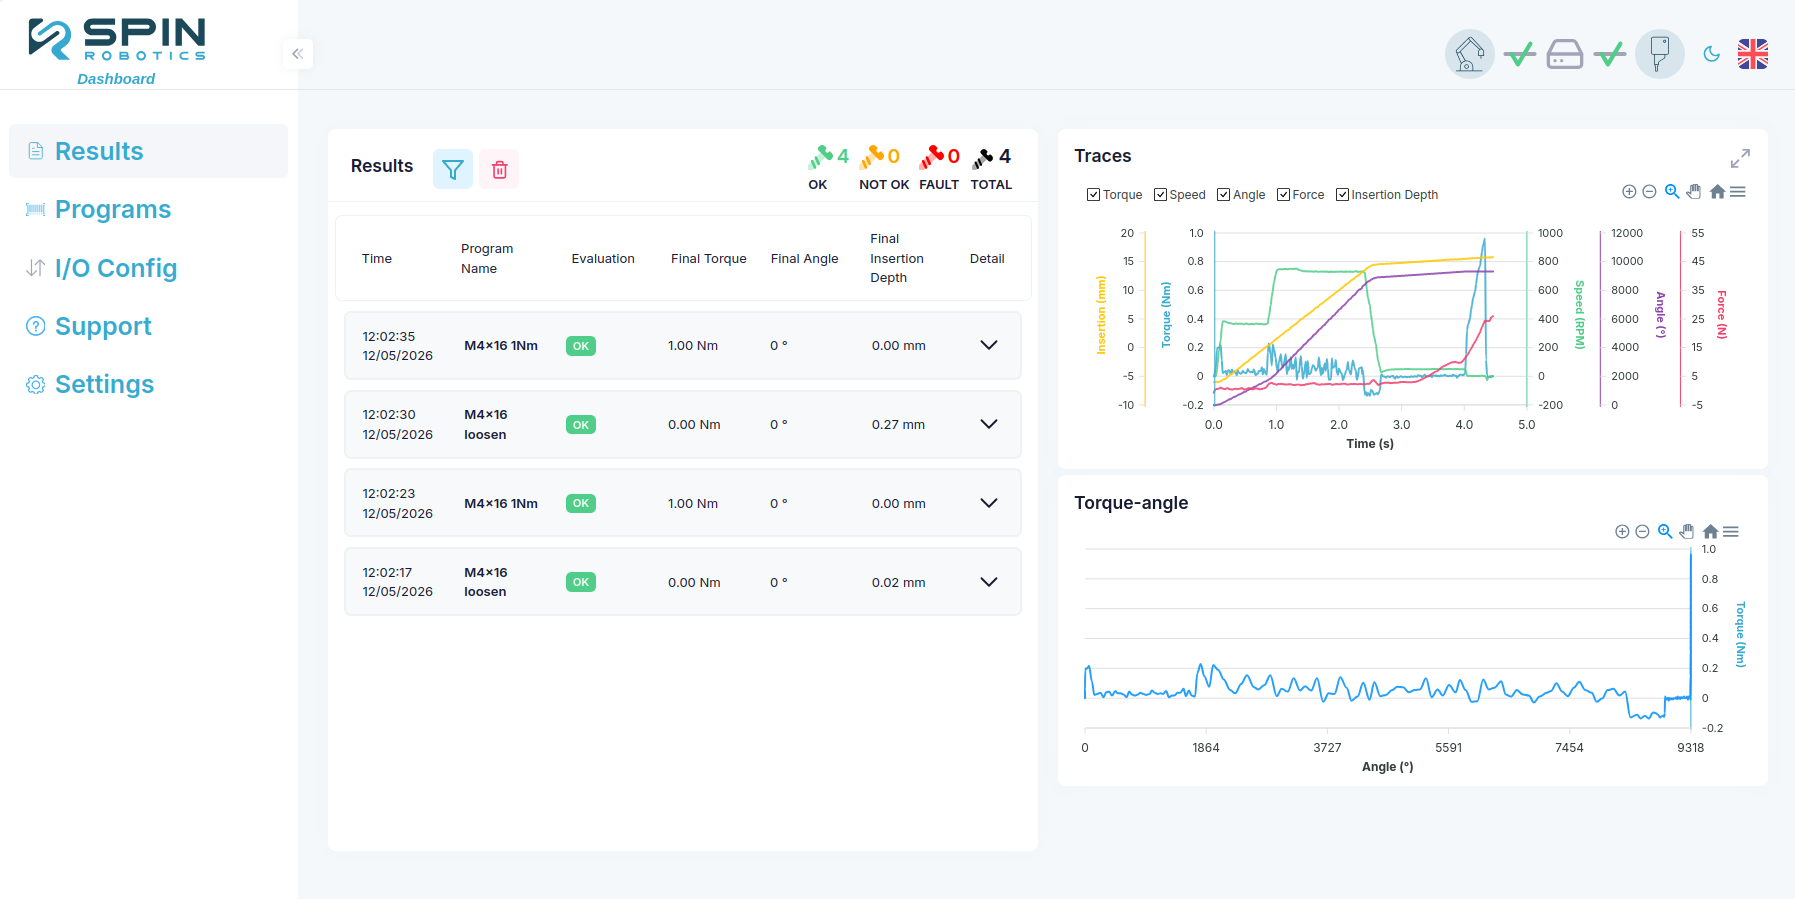Collapse the sidebar with the double-chevron icon
The width and height of the screenshot is (1795, 899).
click(x=298, y=54)
